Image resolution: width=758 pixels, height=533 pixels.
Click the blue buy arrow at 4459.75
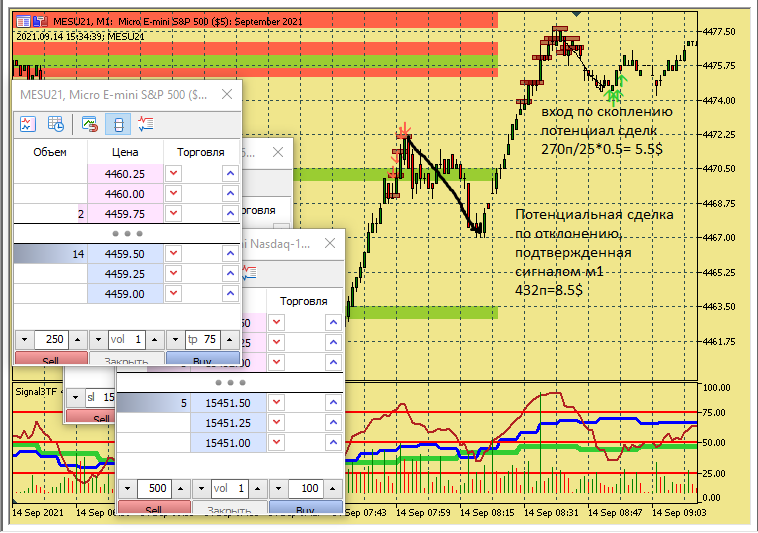tap(231, 214)
